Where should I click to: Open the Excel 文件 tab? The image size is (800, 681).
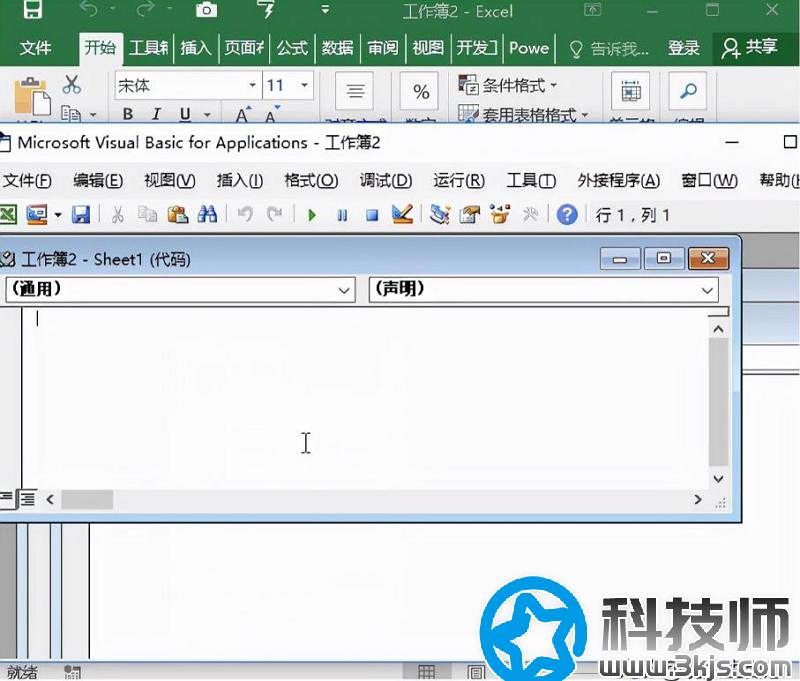[x=35, y=48]
